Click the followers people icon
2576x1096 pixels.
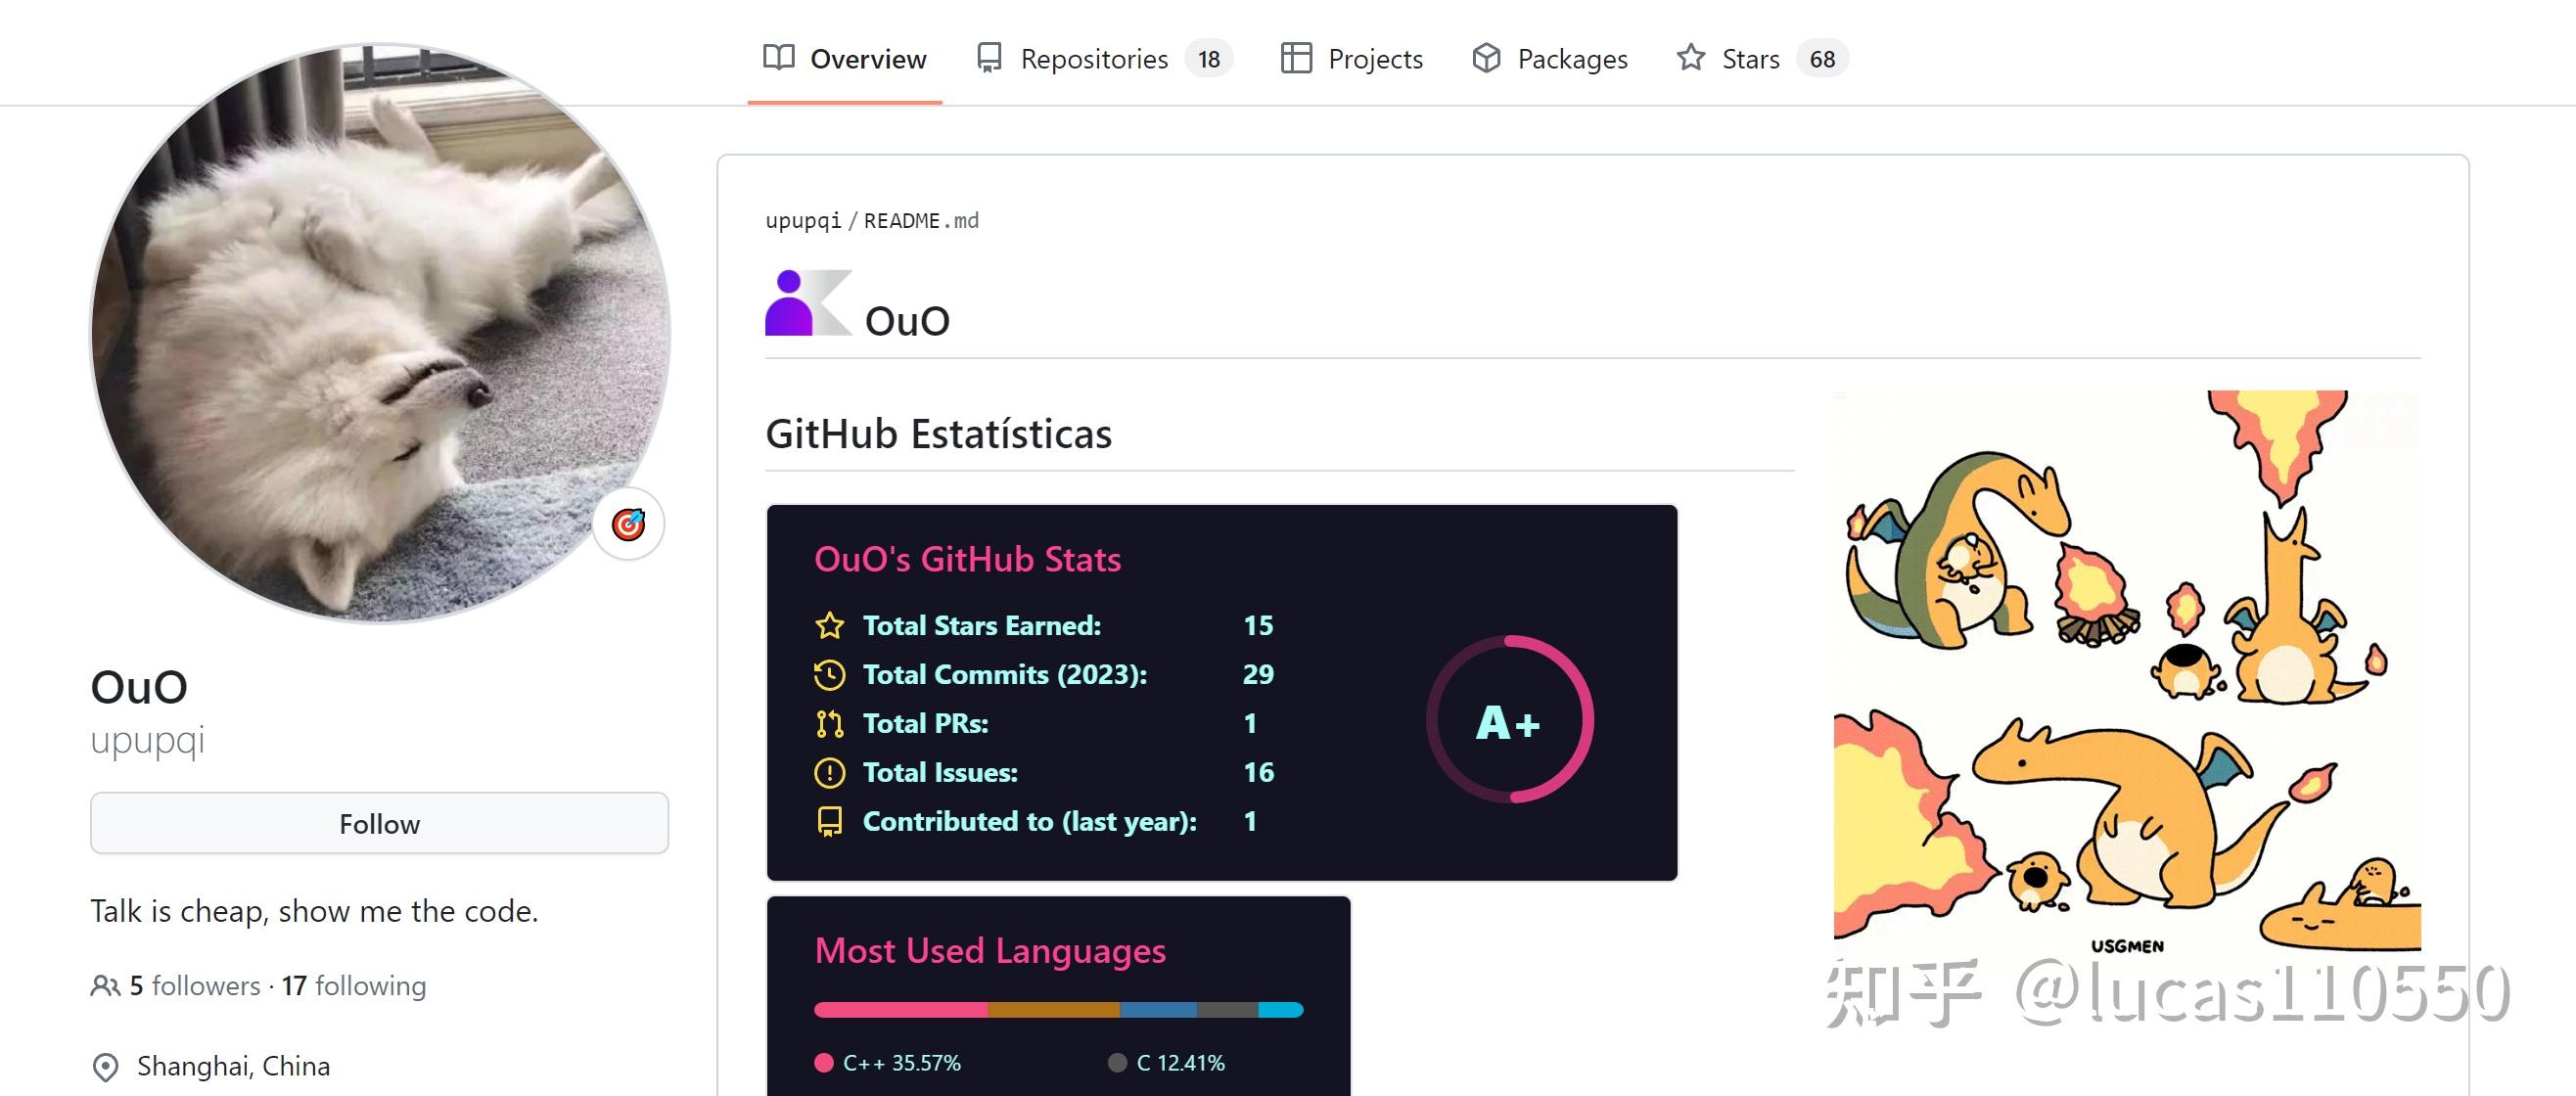(105, 986)
